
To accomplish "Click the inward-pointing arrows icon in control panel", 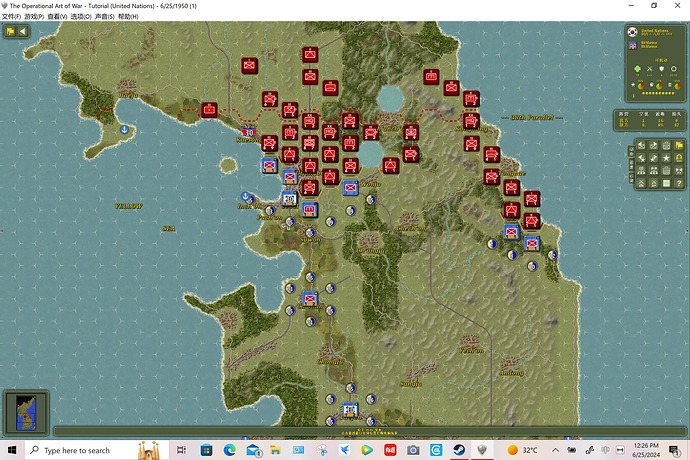I will [x=679, y=170].
